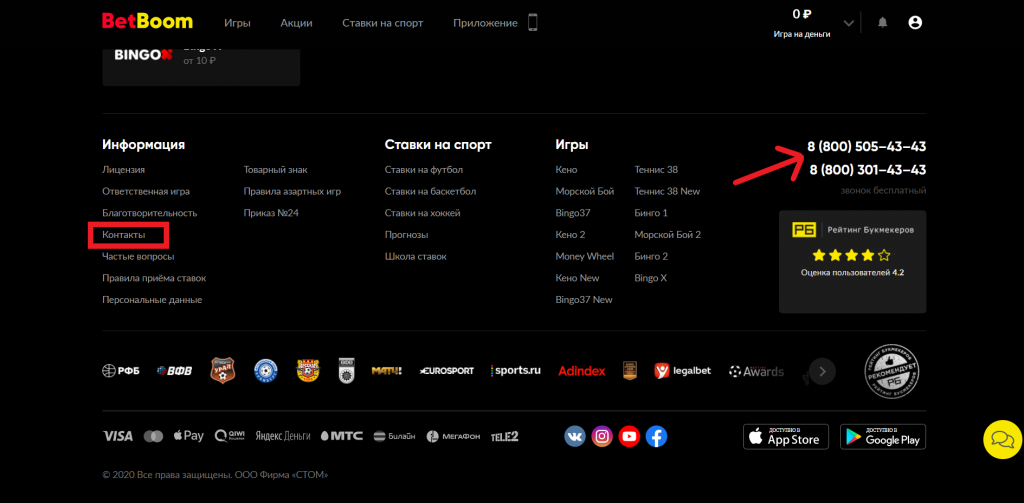Click the РБ Рекомендует round badge
This screenshot has height=503, width=1024.
891,371
